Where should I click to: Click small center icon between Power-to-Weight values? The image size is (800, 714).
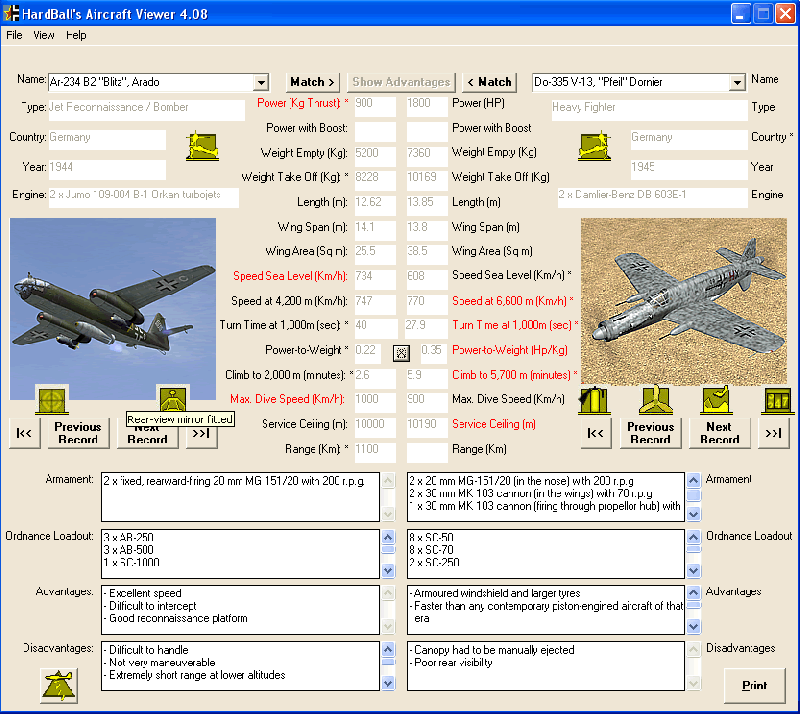pos(400,352)
